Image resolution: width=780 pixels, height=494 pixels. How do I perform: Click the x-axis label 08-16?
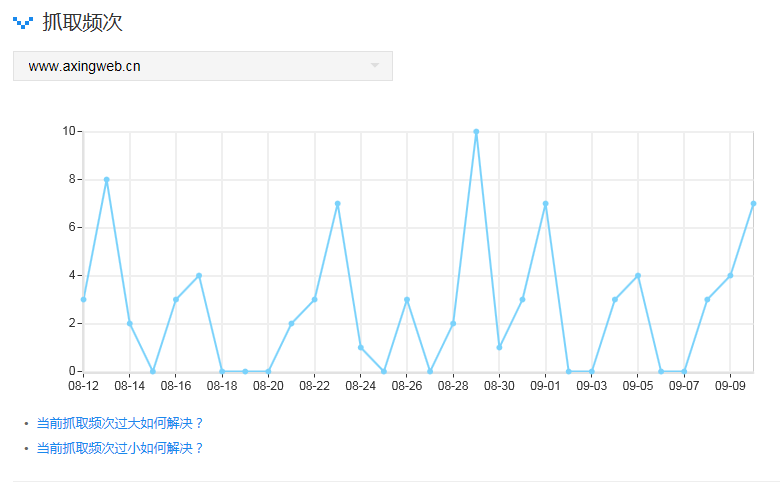coord(176,386)
